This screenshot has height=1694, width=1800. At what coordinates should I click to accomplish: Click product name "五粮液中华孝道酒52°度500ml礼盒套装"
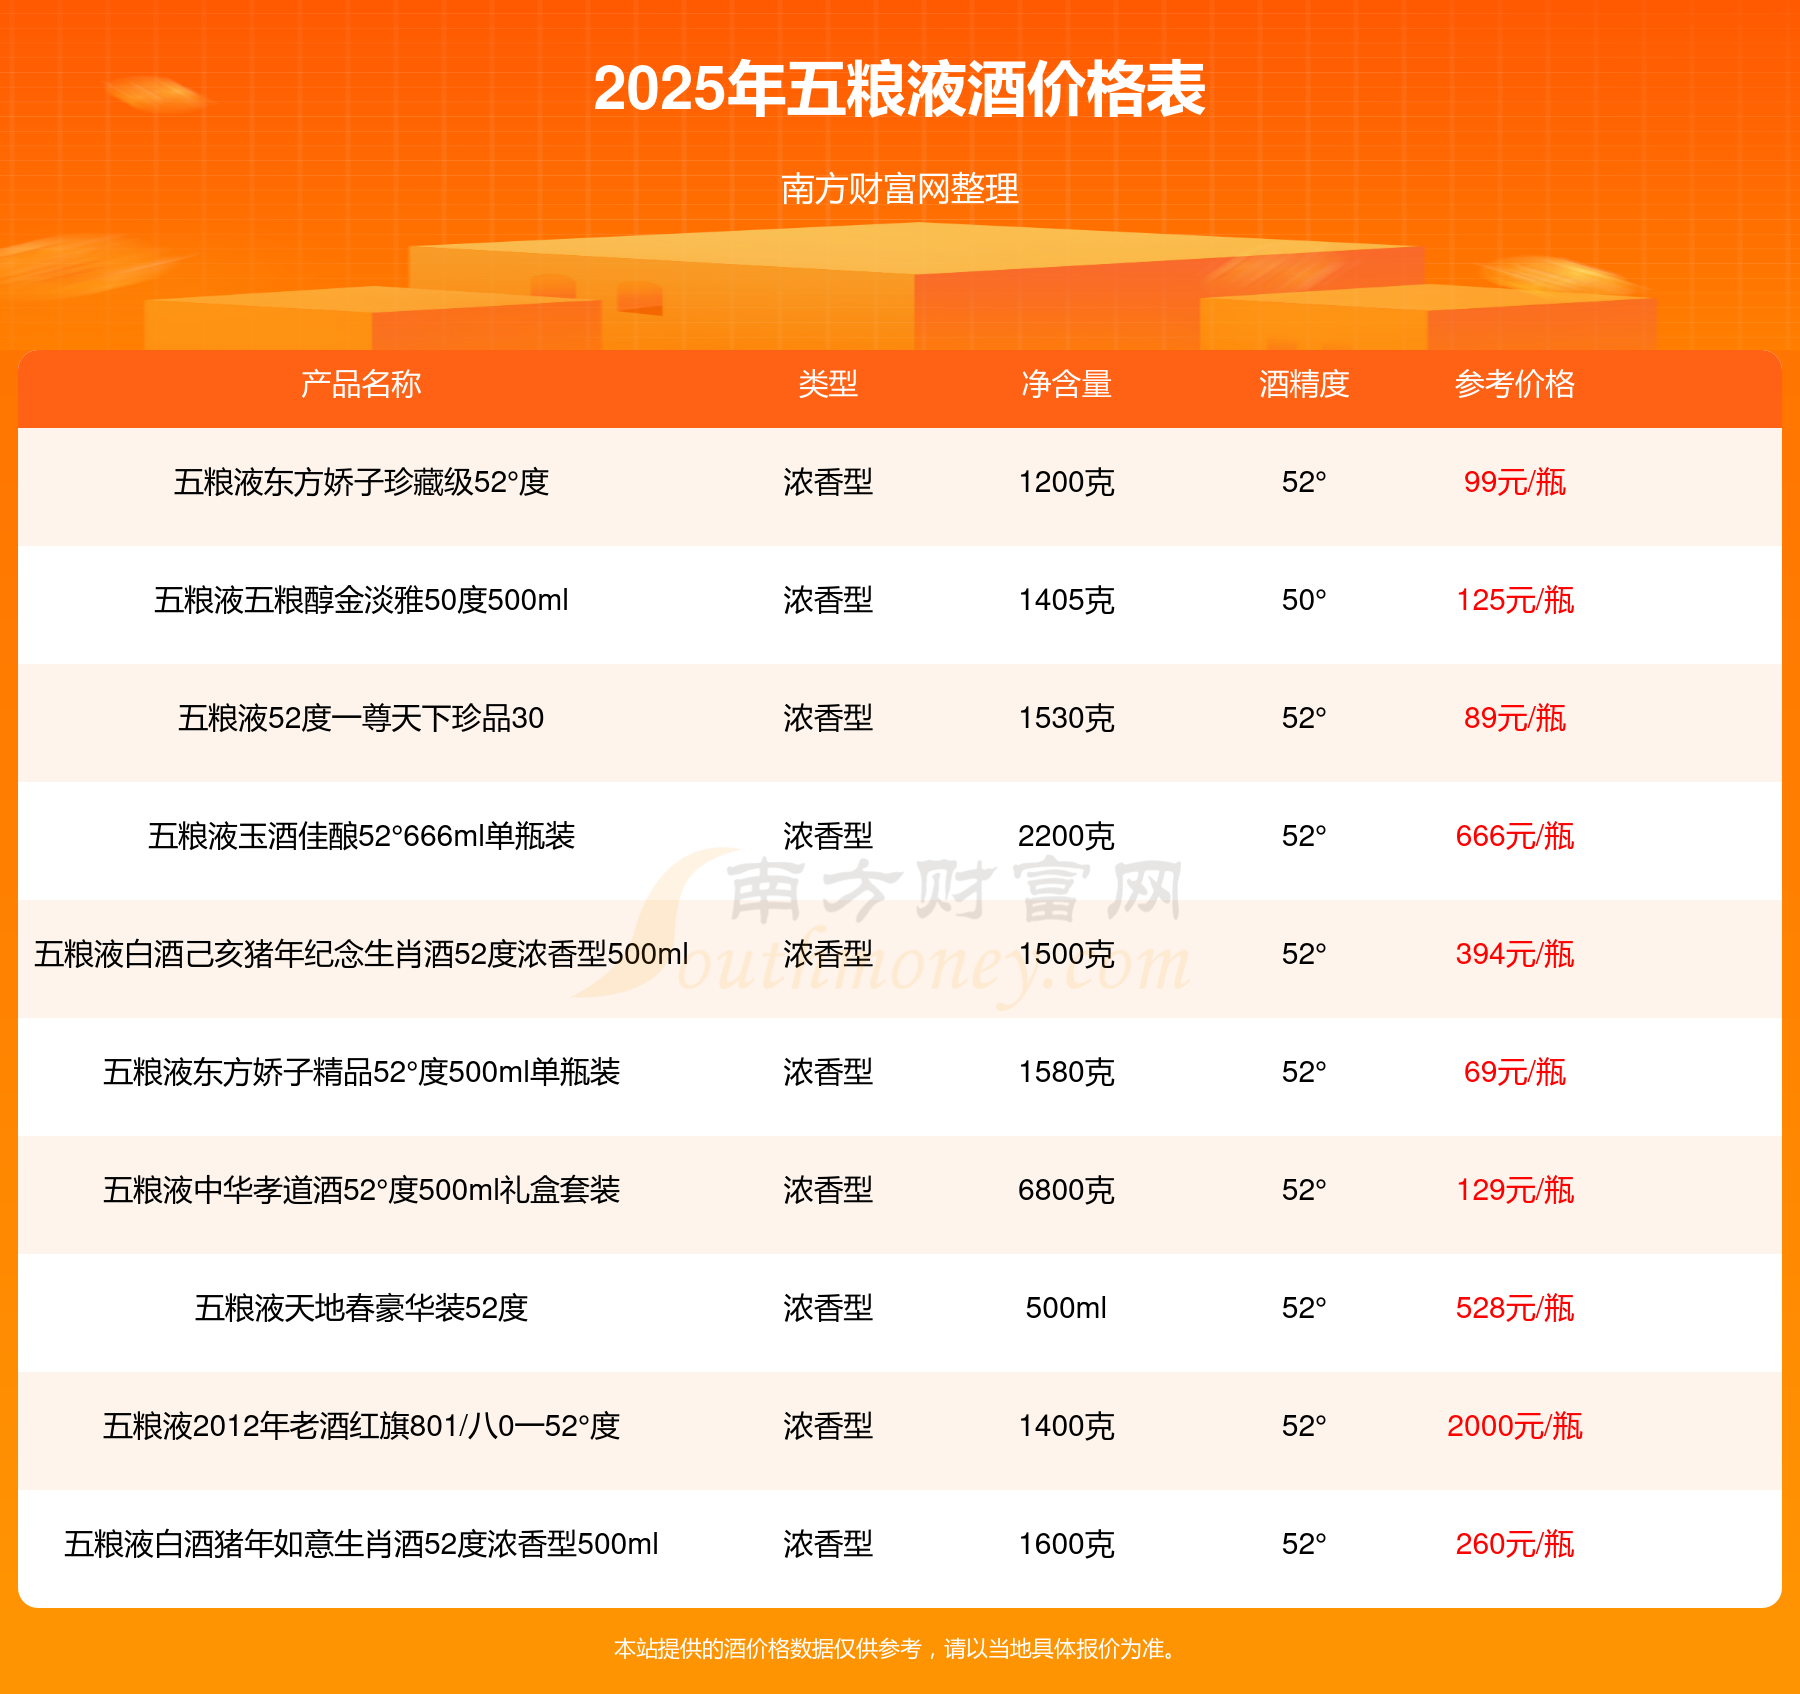point(361,1190)
